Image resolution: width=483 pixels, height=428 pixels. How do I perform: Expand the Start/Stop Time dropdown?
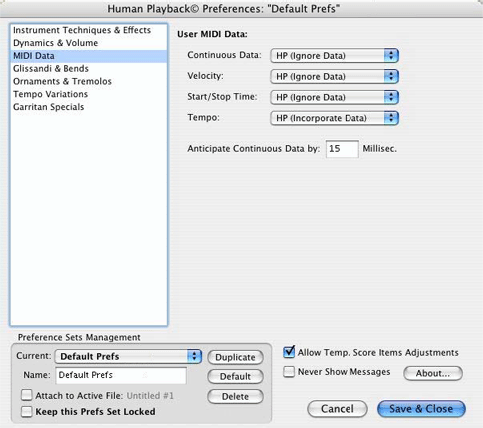click(x=334, y=97)
